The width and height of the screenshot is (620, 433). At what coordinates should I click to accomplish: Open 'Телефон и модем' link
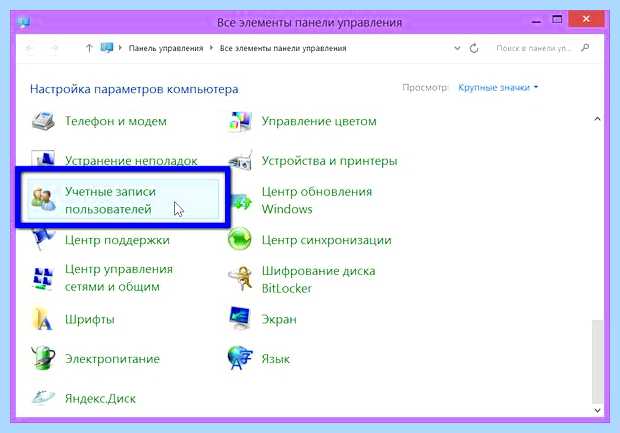[116, 121]
